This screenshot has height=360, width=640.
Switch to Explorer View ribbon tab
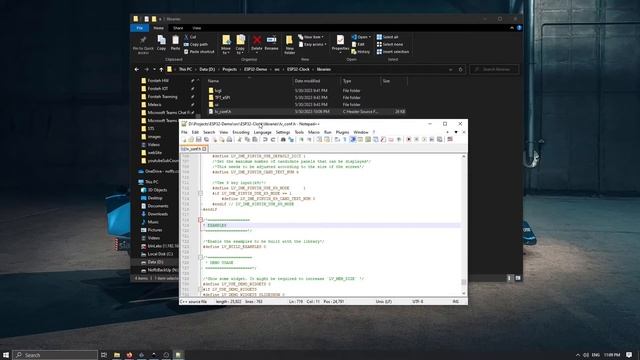197,28
